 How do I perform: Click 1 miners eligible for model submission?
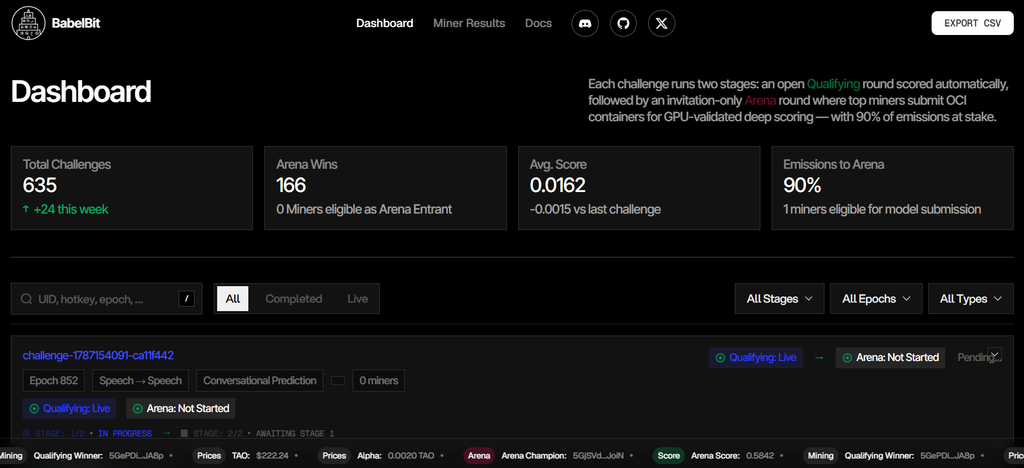point(882,210)
